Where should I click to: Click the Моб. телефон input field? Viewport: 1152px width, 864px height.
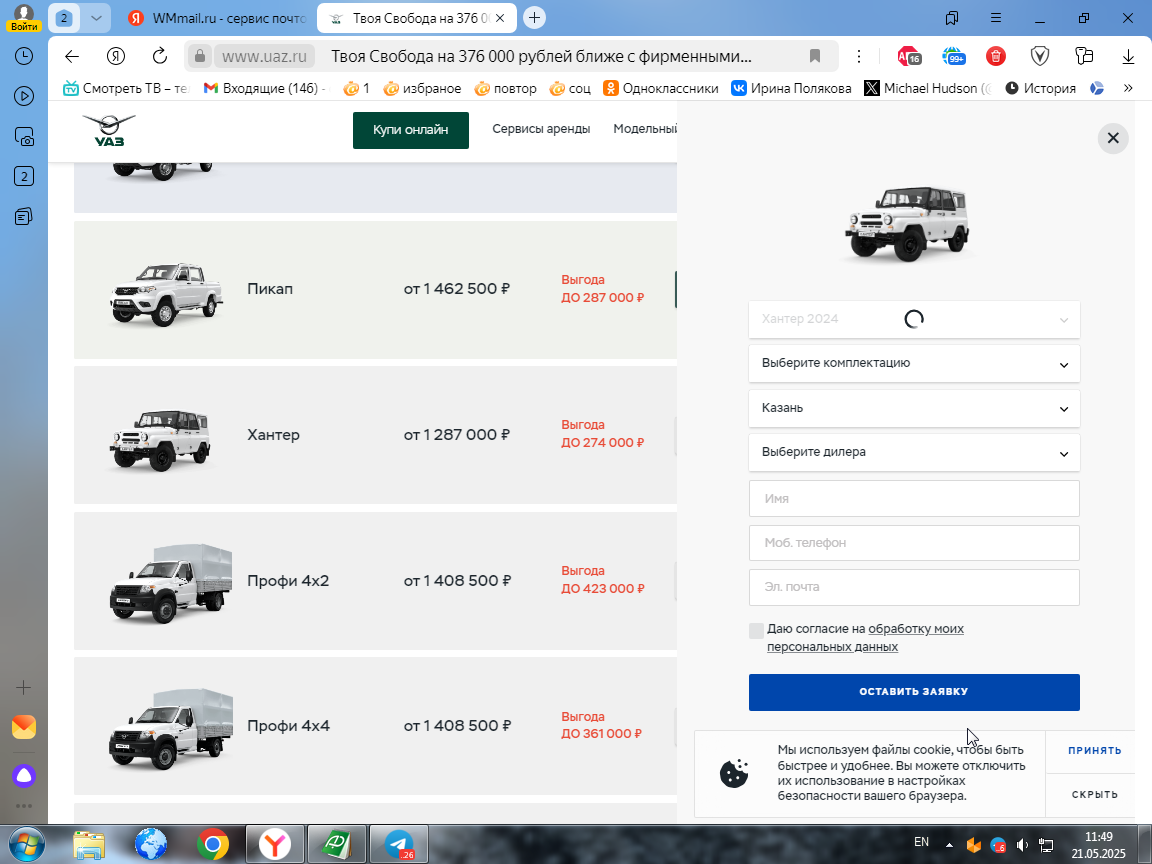(914, 543)
